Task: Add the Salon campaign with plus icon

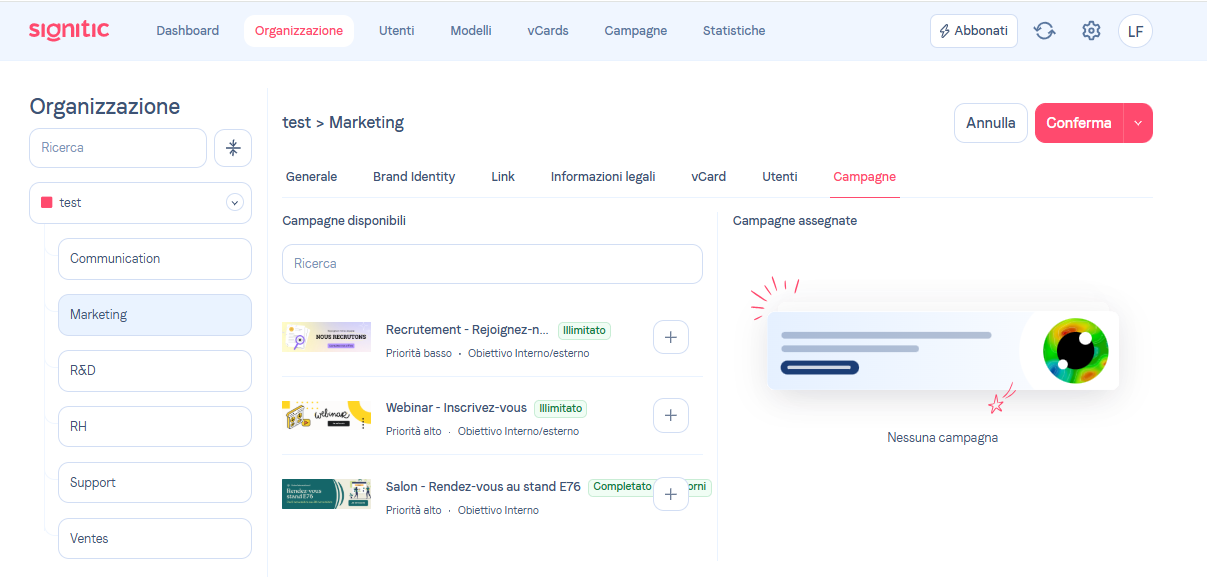Action: [670, 493]
